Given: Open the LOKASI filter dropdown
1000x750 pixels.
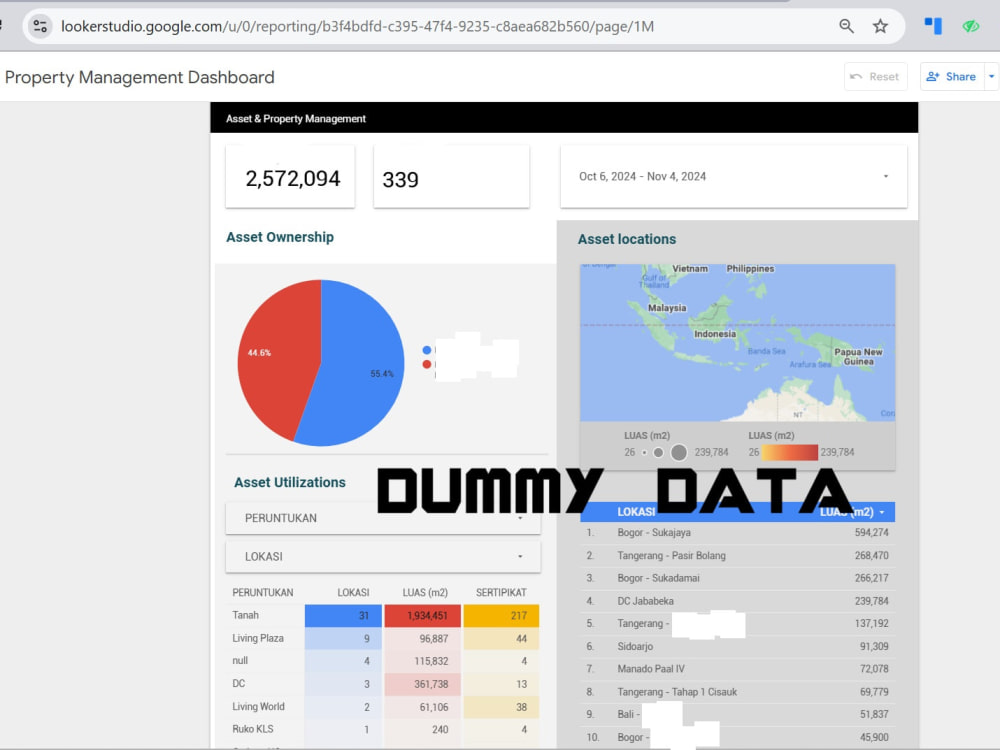Looking at the screenshot, I should tap(383, 556).
